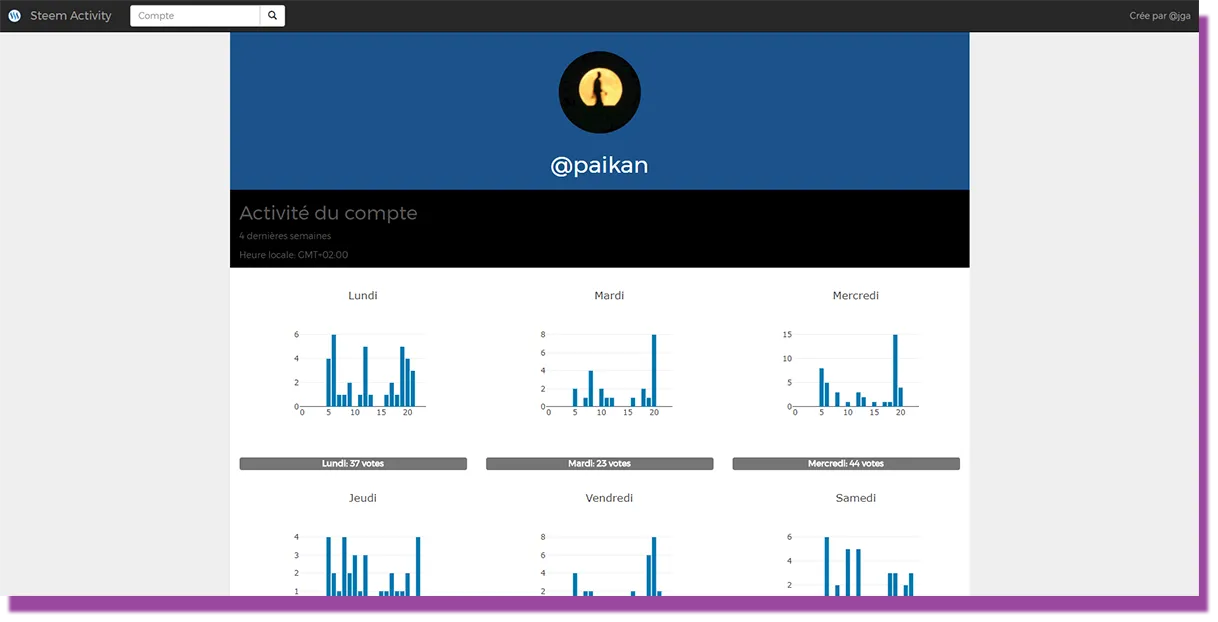Click the Jeudi bar chart
Image resolution: width=1218 pixels, height=622 pixels.
360,564
